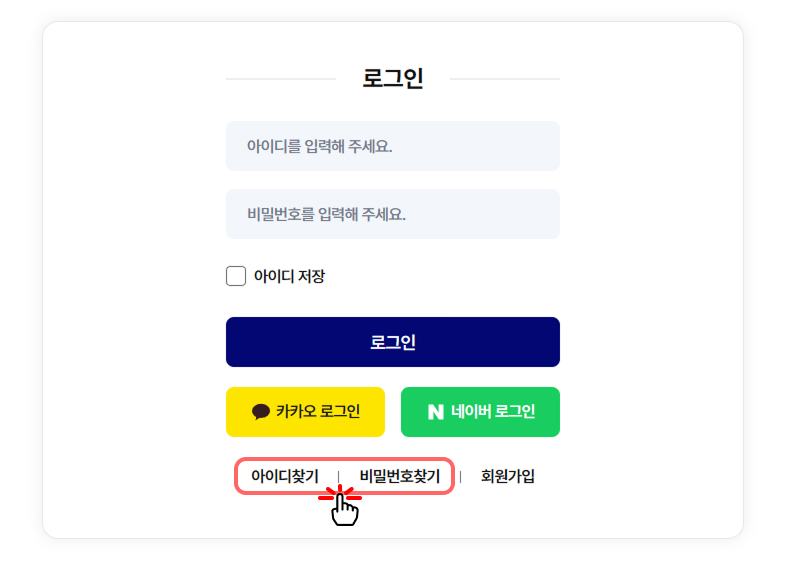This screenshot has height=567, width=794.
Task: Click the 아이디 저장 label text
Action: (289, 277)
